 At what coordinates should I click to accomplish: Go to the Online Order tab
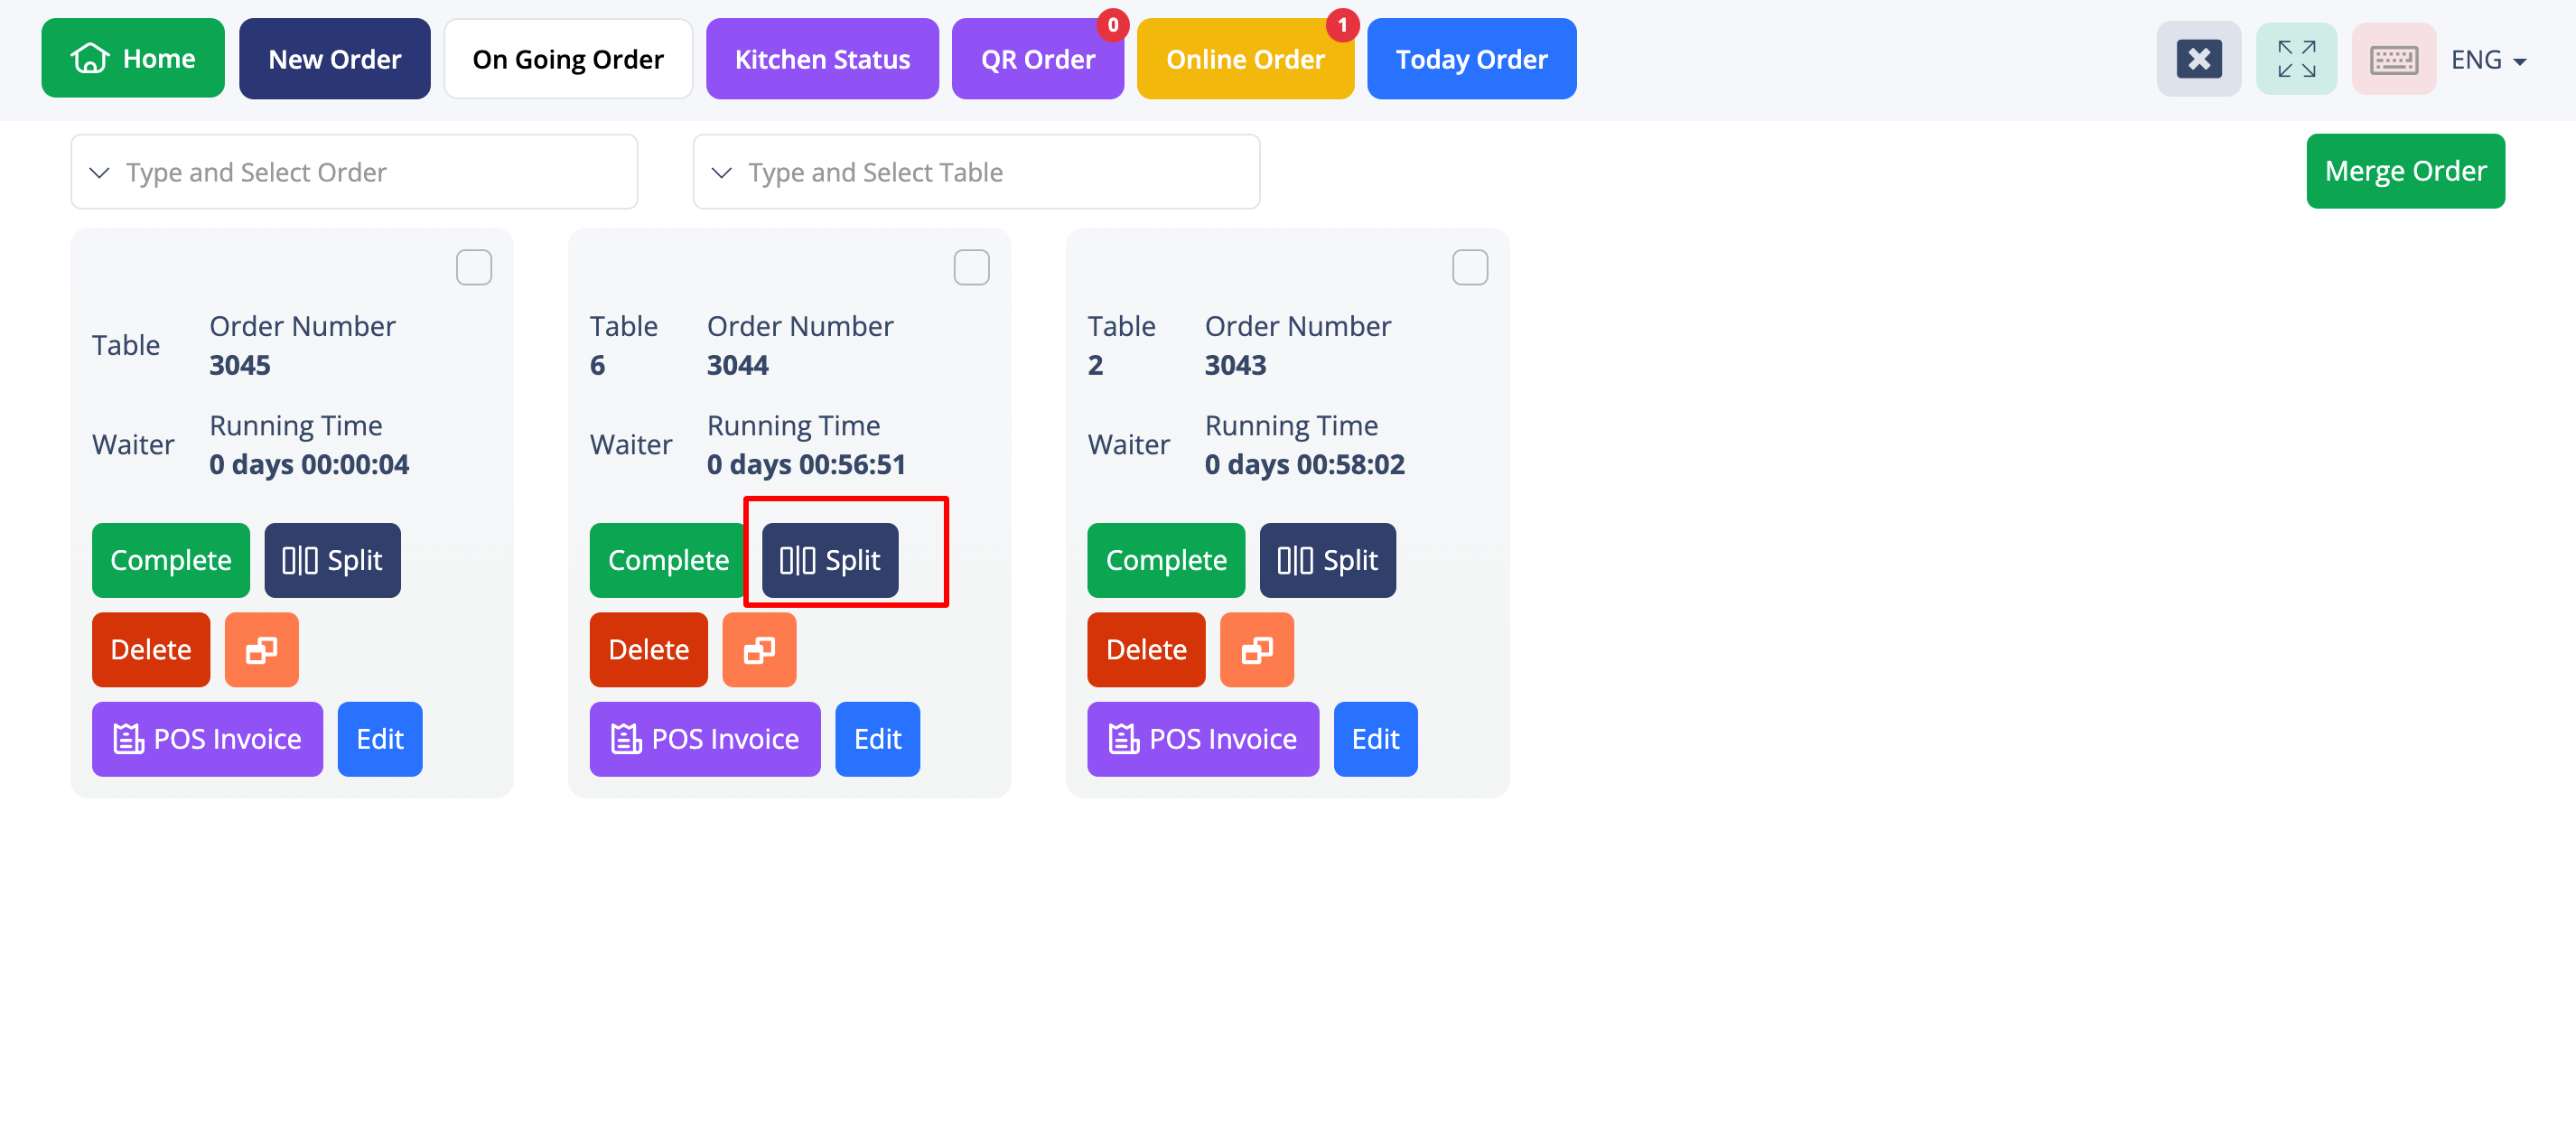tap(1245, 59)
